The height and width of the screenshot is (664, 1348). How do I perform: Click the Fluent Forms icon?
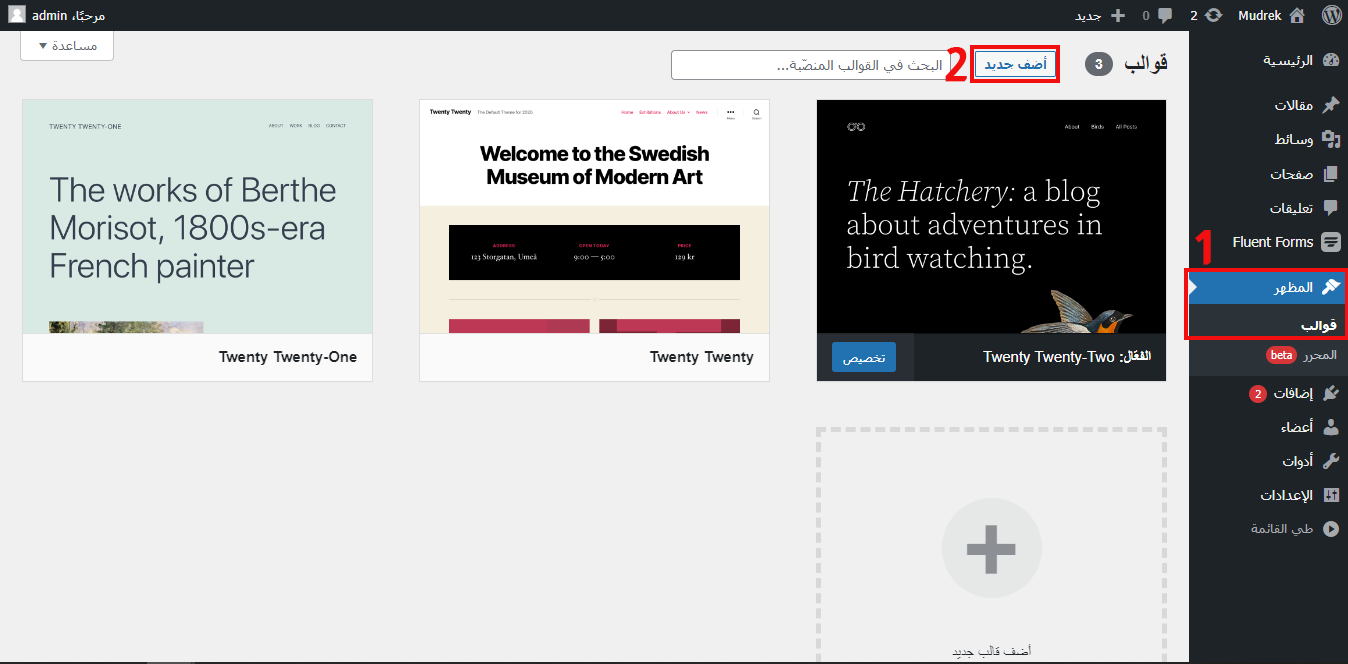tap(1330, 242)
